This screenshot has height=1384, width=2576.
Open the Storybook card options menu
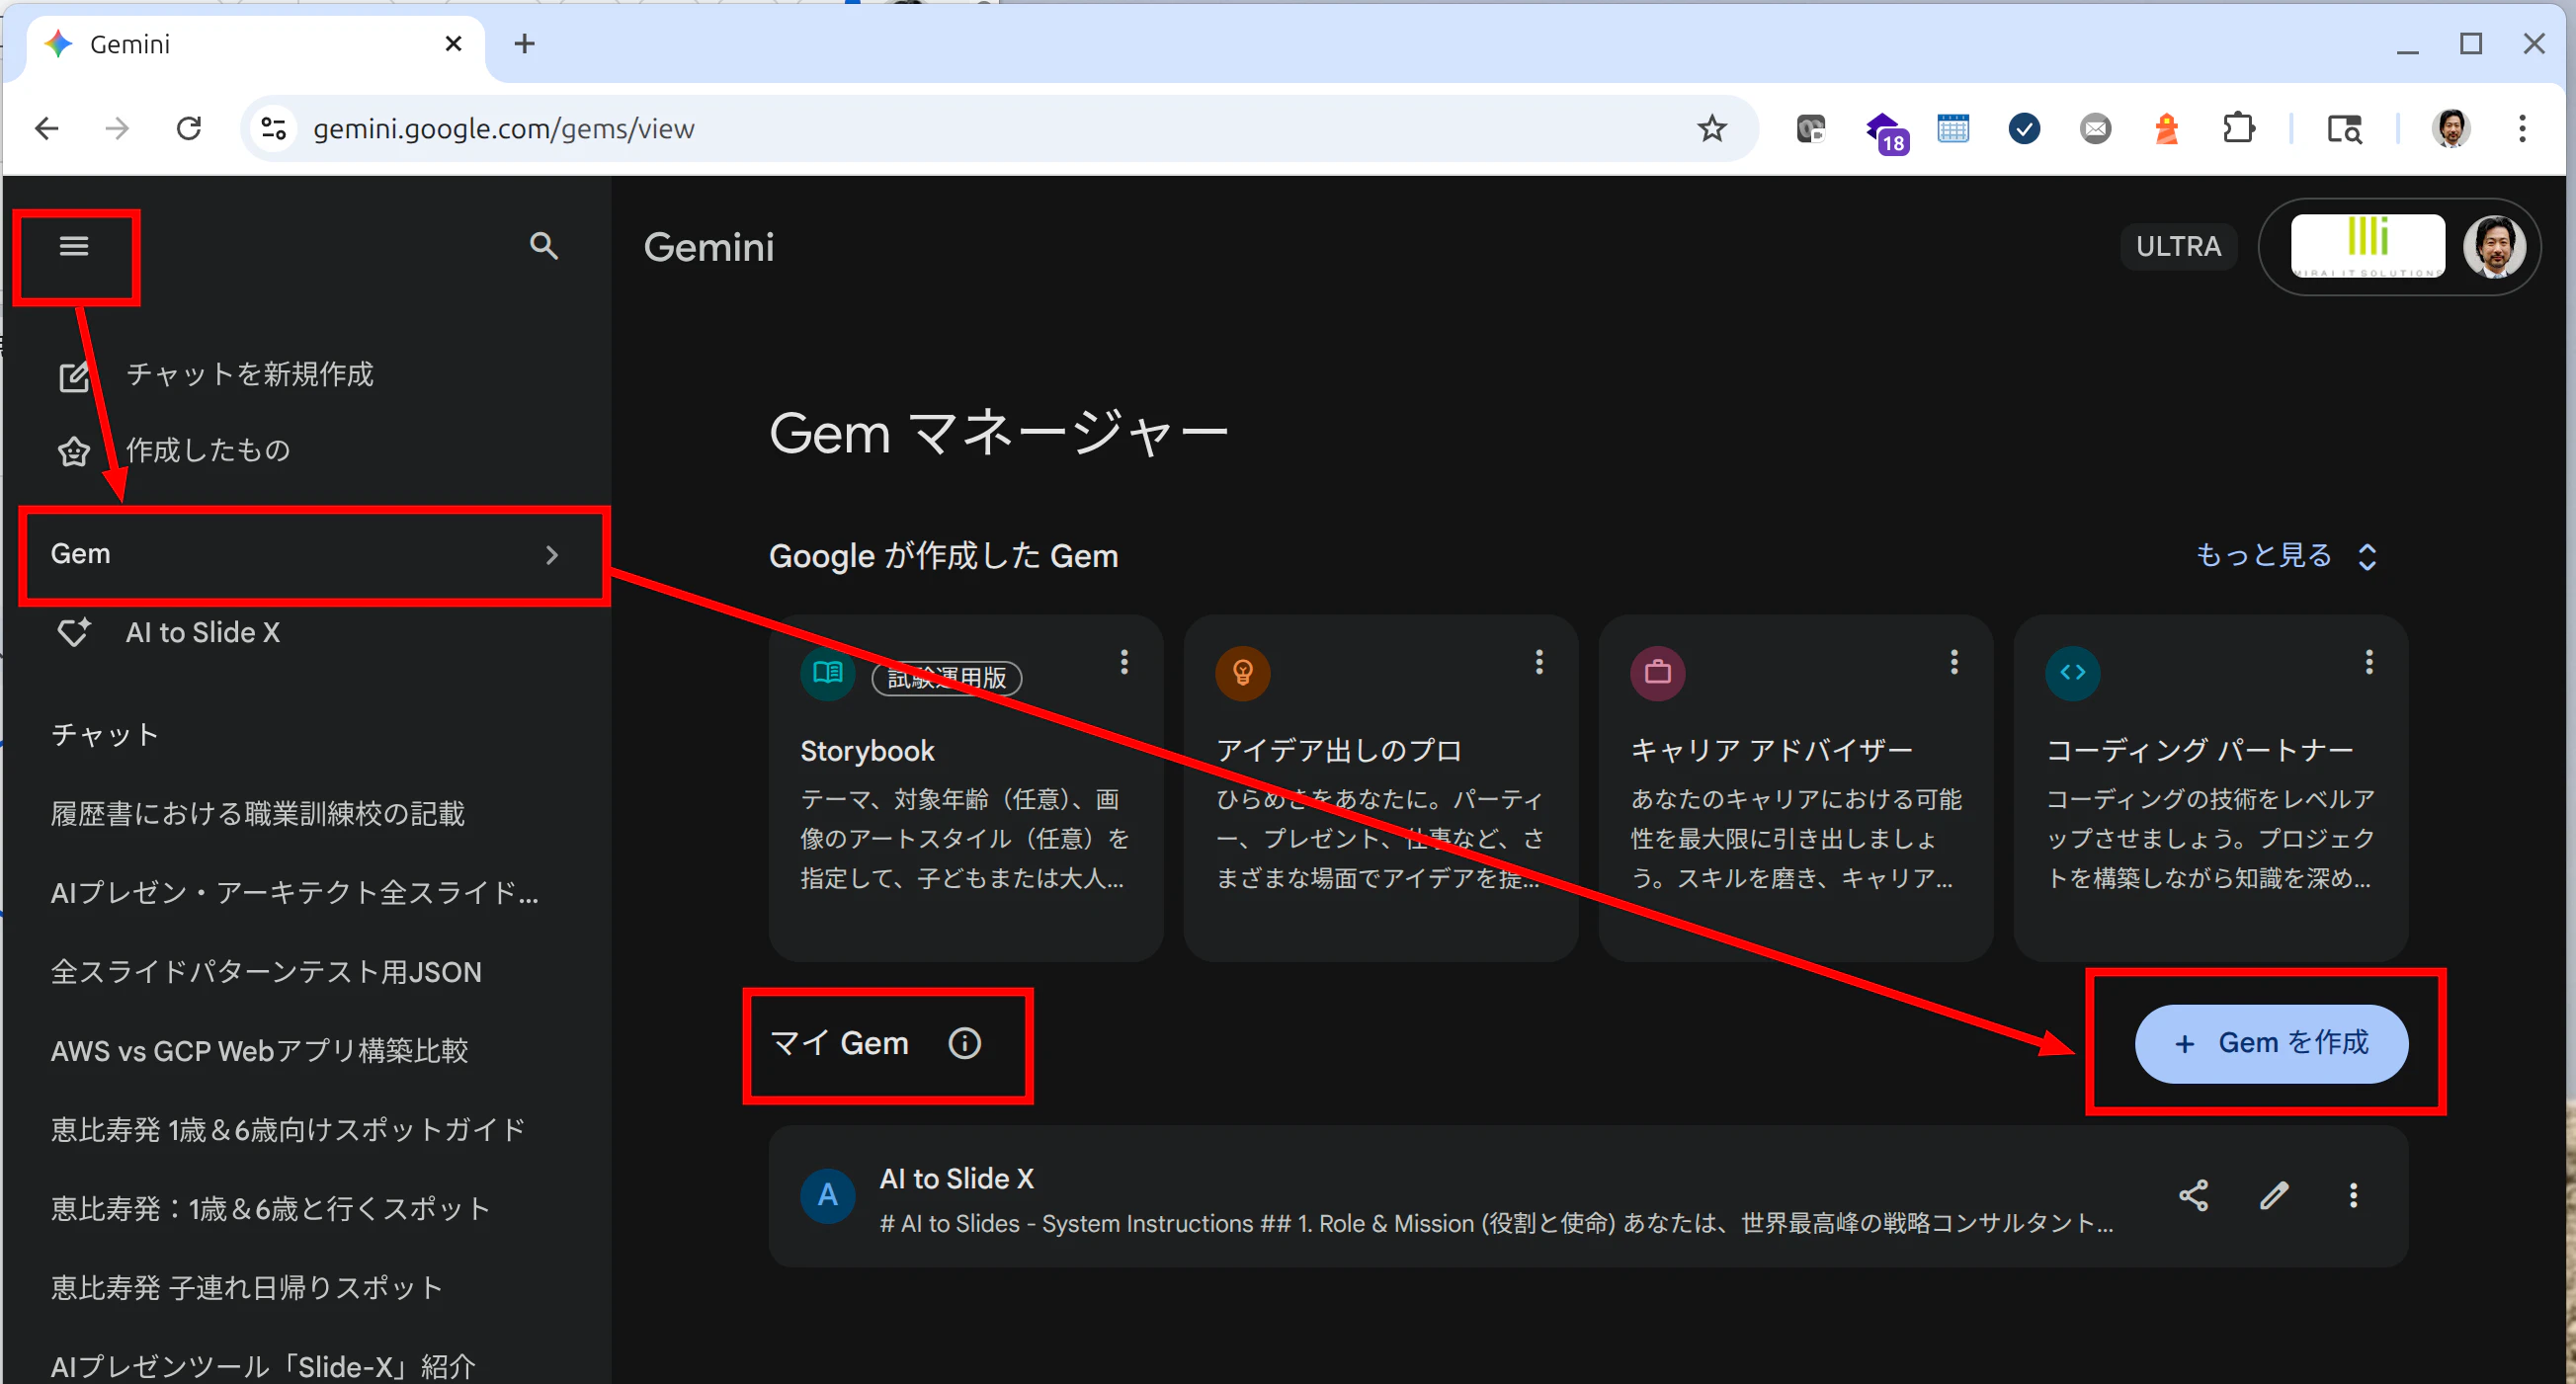(x=1124, y=662)
